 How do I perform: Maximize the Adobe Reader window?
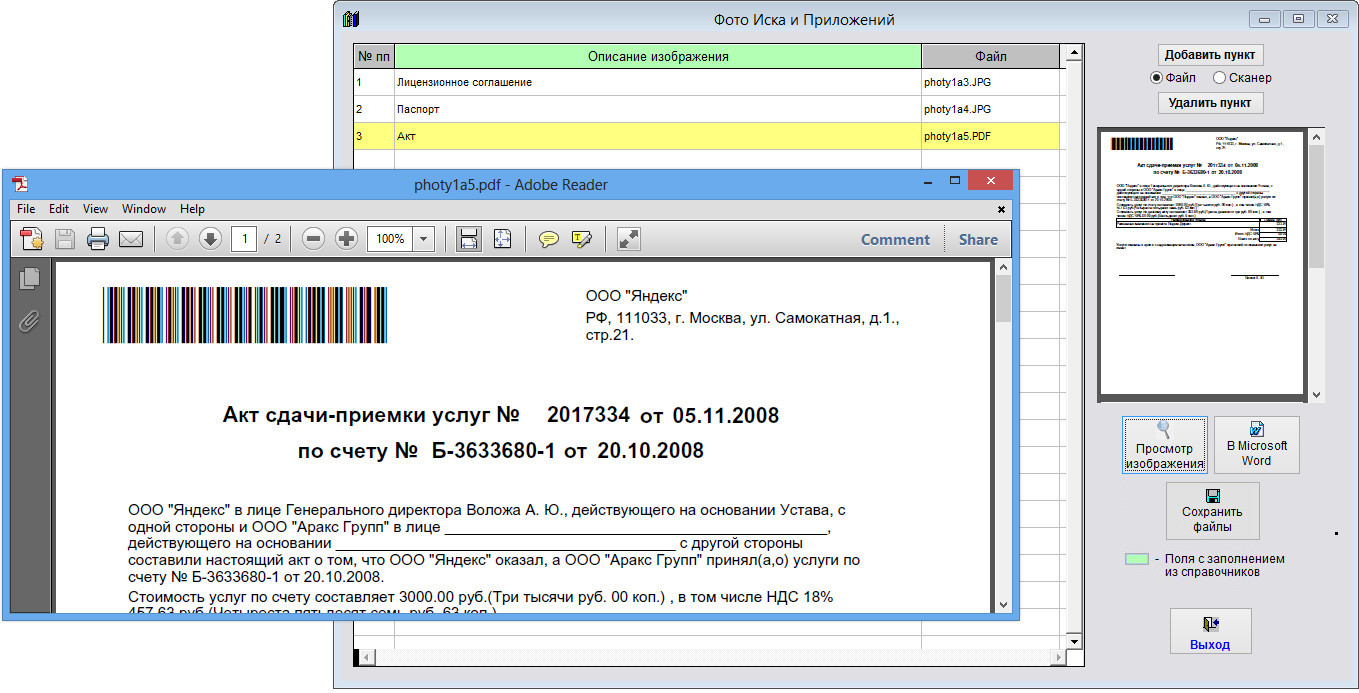[x=954, y=181]
